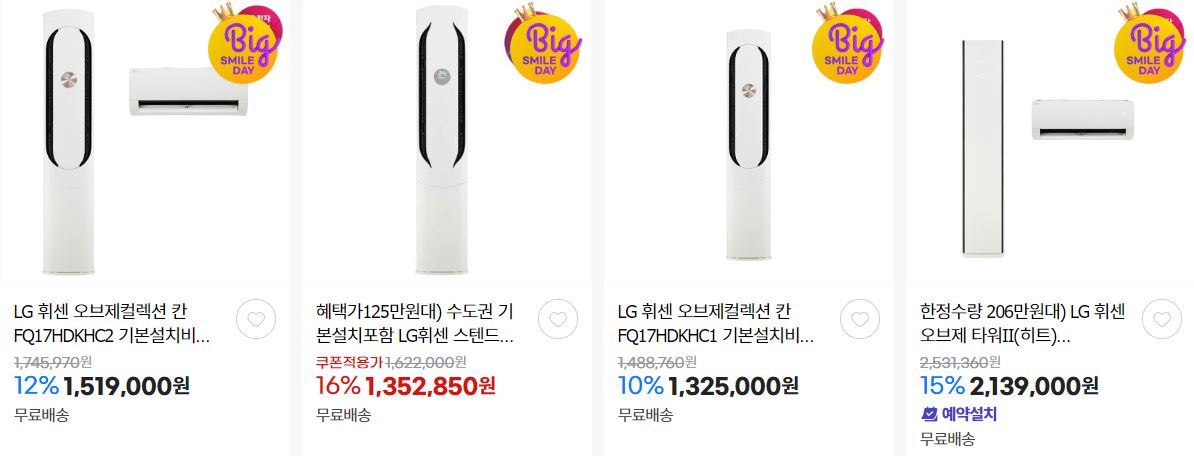The width and height of the screenshot is (1194, 456).
Task: Click the 1,519,000원 price
Action: [x=127, y=386]
